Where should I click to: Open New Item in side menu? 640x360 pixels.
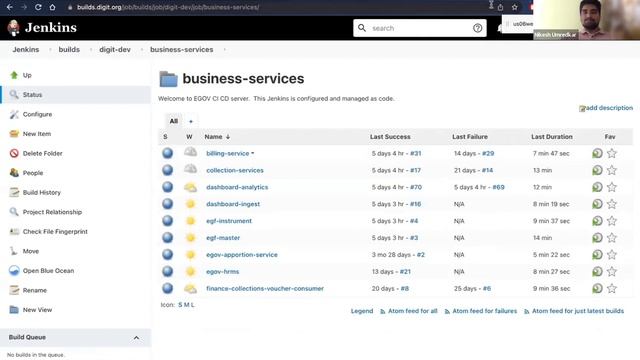pyautogui.click(x=37, y=134)
